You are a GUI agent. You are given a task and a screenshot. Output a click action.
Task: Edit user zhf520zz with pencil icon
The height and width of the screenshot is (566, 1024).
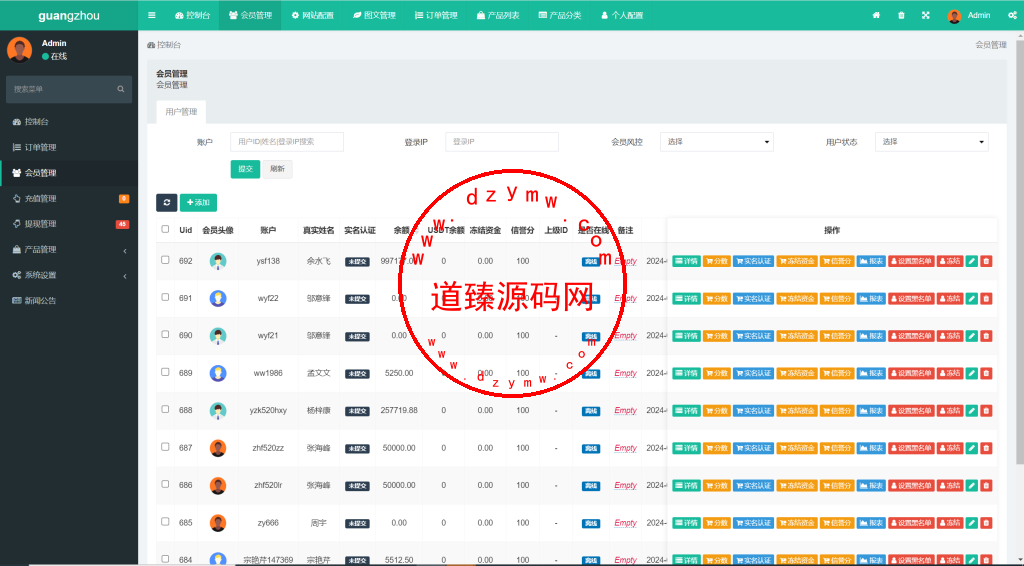point(972,448)
